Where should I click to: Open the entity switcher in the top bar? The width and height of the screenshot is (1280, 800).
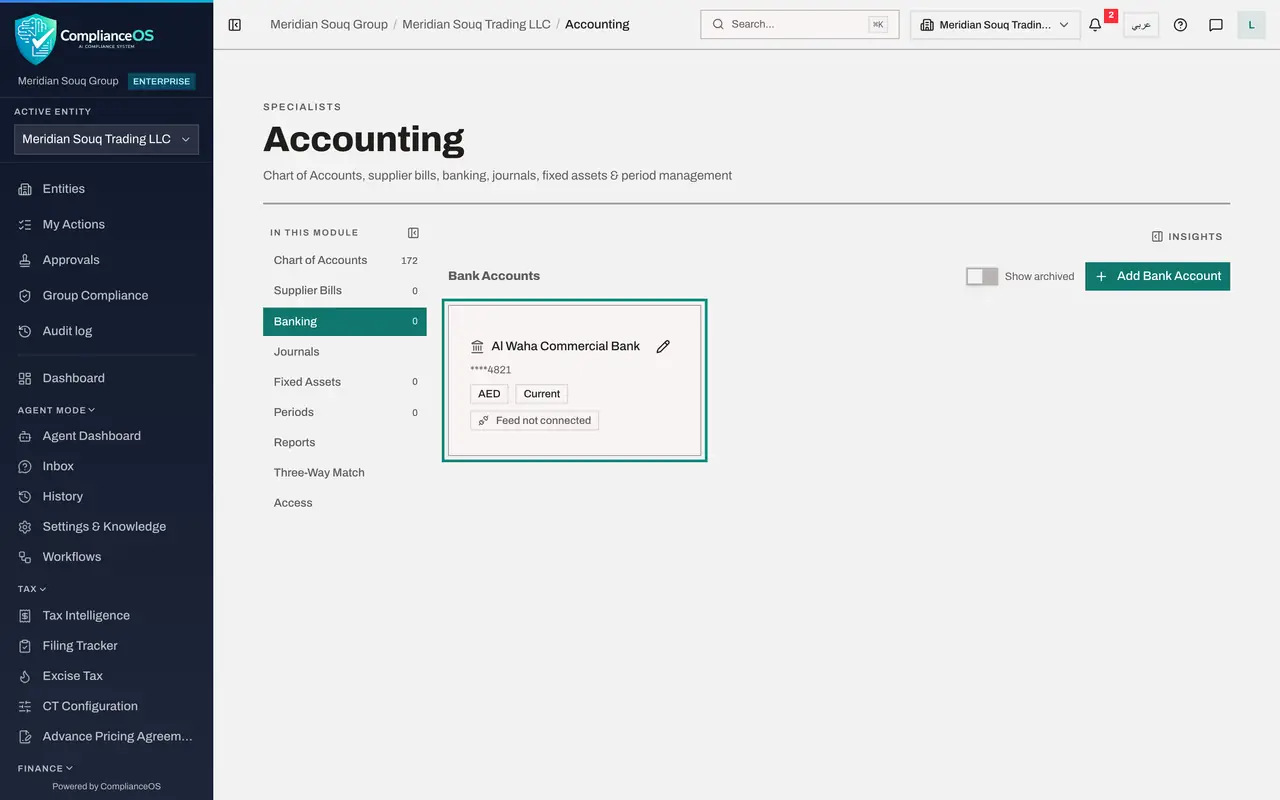click(x=995, y=25)
